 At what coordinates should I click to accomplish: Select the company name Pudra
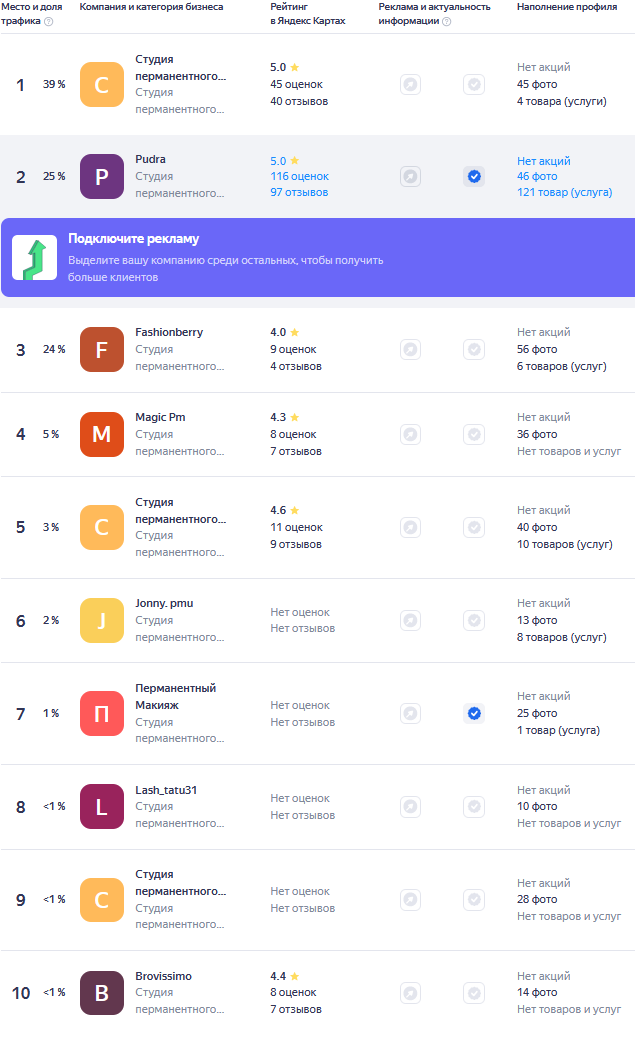(x=151, y=159)
